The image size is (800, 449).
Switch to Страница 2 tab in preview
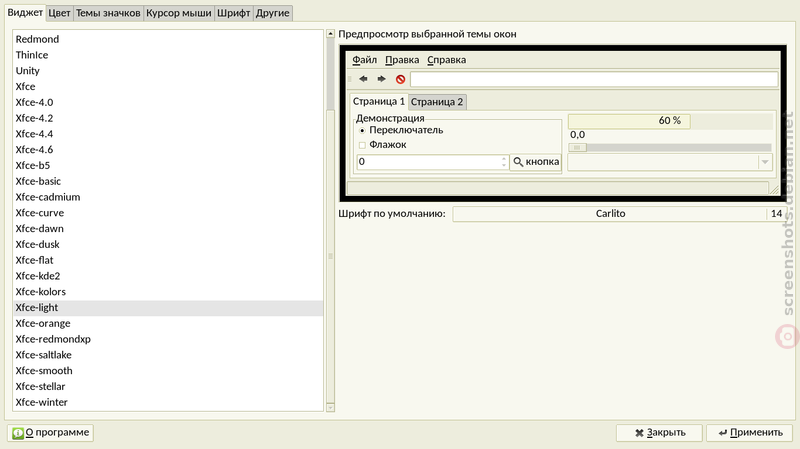(x=437, y=102)
